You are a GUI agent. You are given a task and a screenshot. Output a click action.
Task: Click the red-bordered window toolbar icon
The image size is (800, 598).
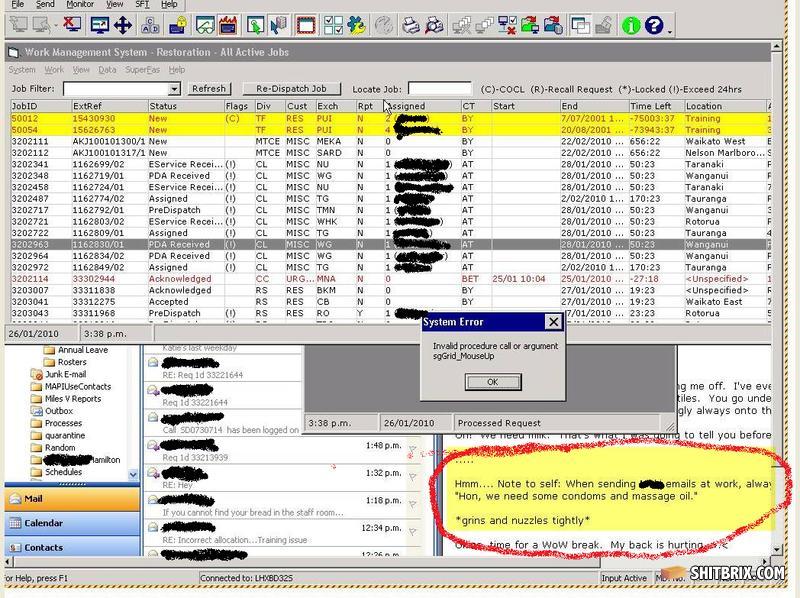(x=306, y=24)
